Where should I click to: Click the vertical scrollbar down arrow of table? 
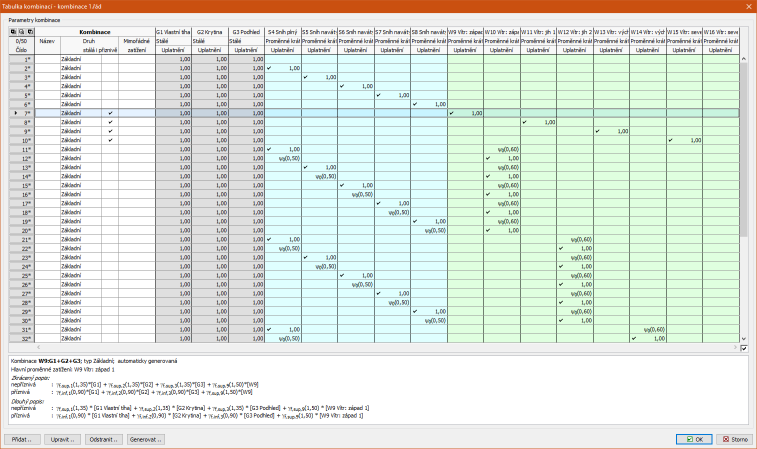coord(743,338)
